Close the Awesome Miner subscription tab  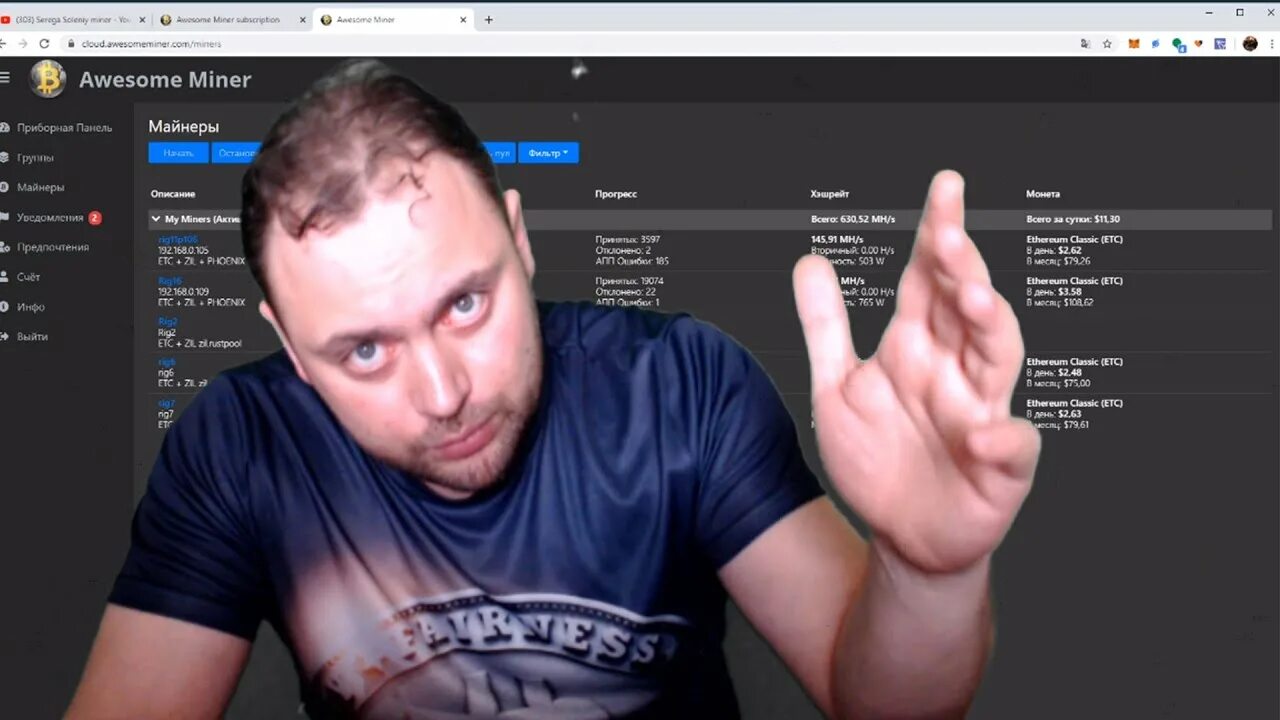303,19
